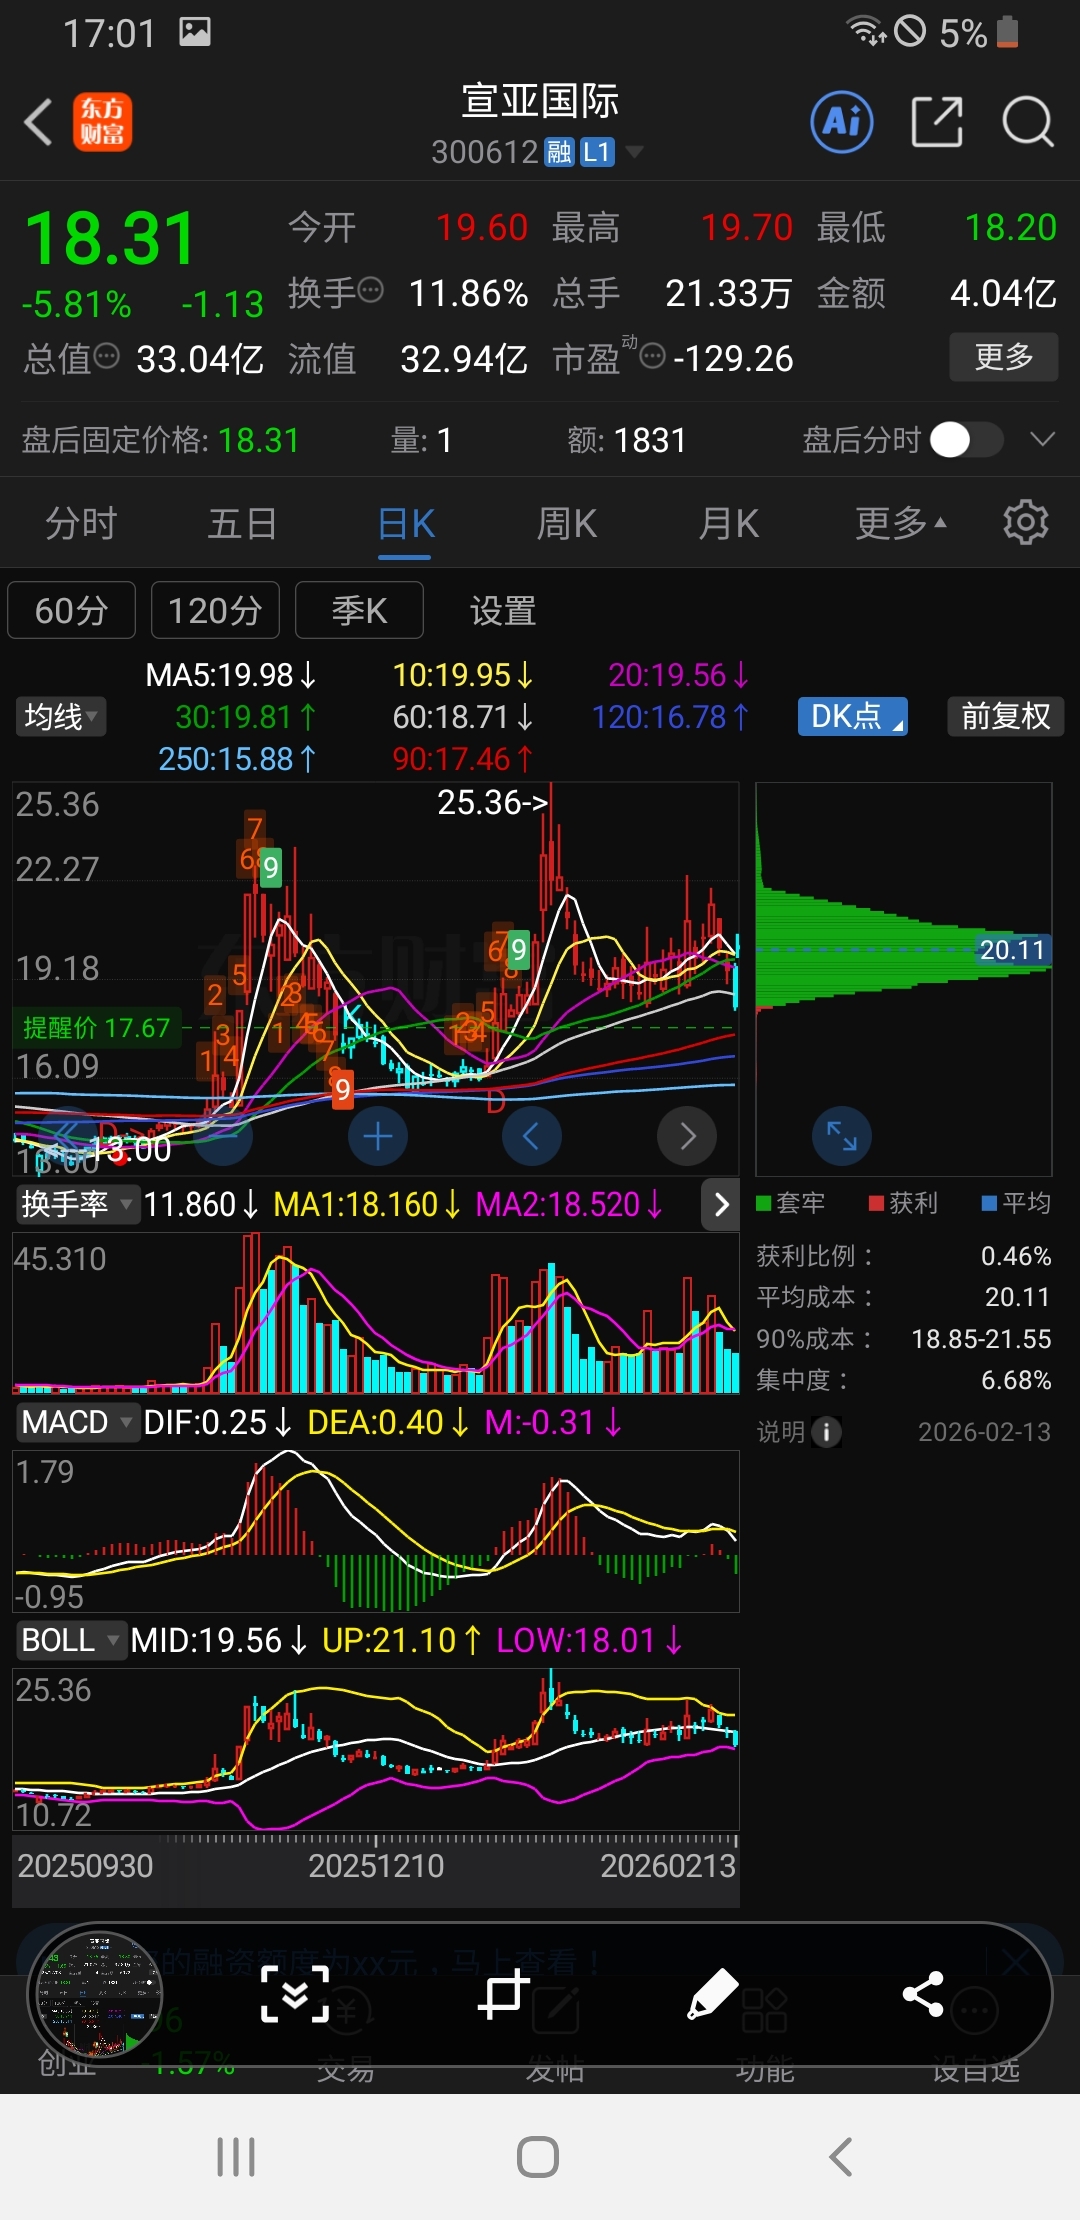Tap the 融 margin trading badge
Image resolution: width=1080 pixels, height=2220 pixels.
[x=559, y=152]
